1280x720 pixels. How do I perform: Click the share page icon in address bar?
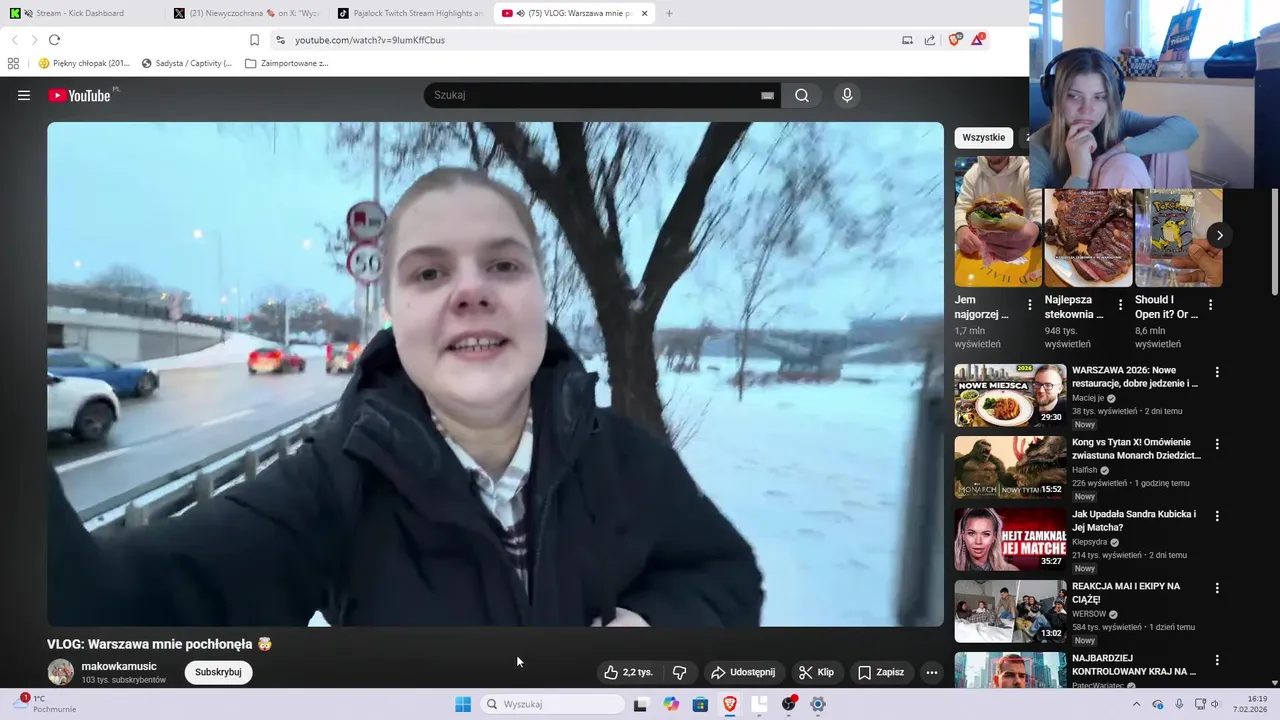[x=930, y=40]
